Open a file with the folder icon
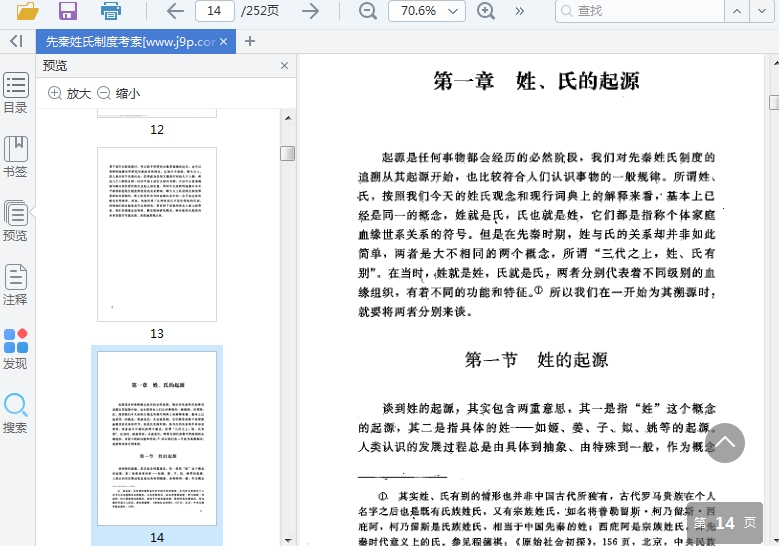This screenshot has height=546, width=779. click(27, 10)
